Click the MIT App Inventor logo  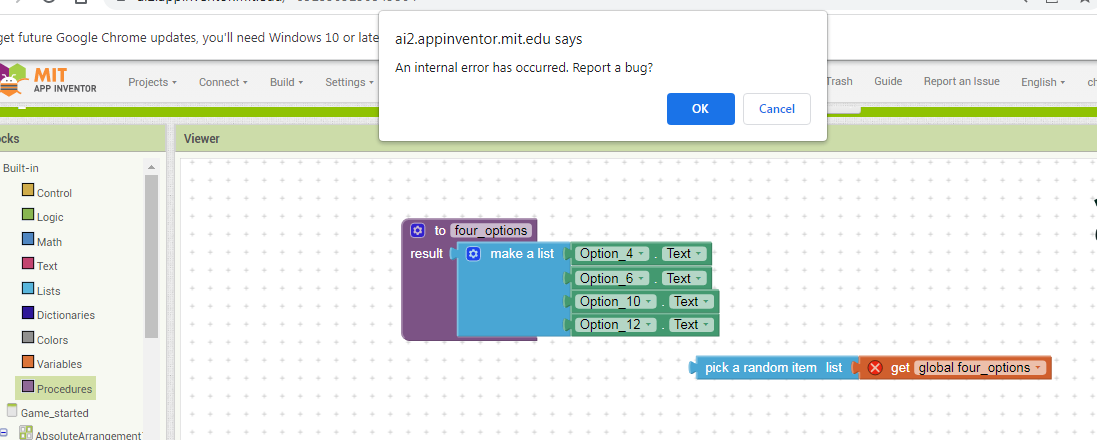[50, 82]
